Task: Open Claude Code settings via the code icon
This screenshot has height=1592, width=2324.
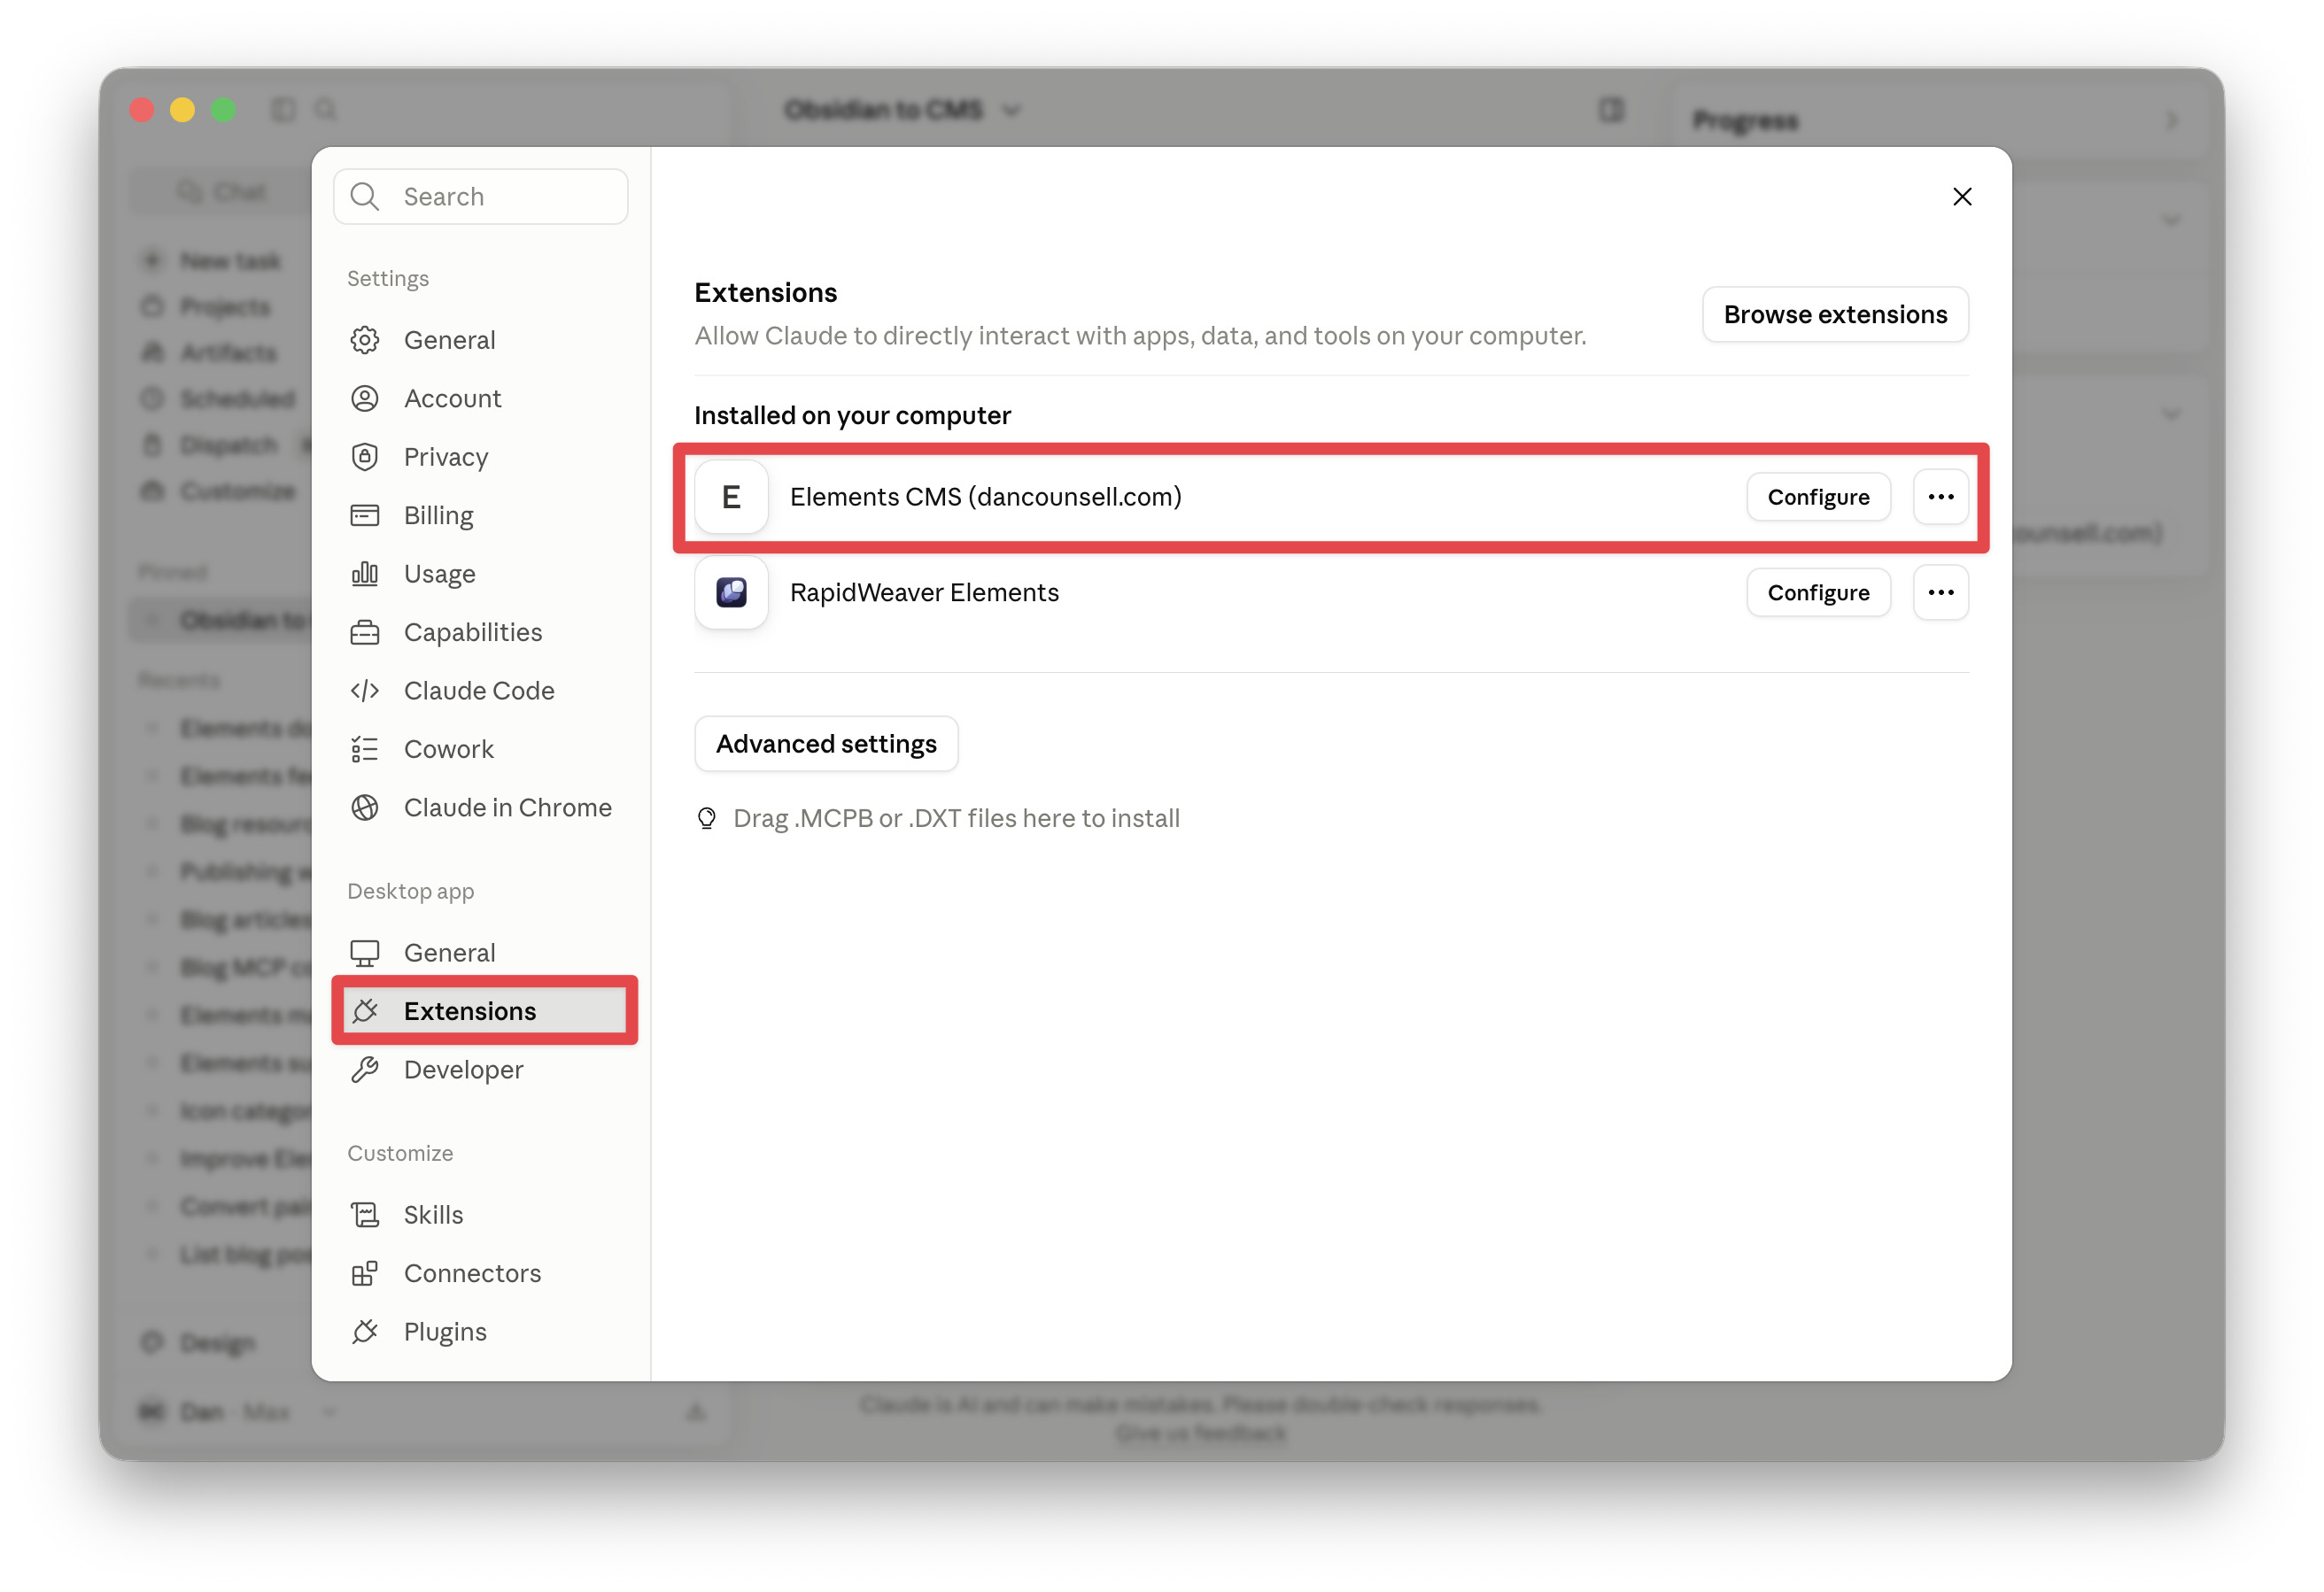Action: click(x=365, y=690)
